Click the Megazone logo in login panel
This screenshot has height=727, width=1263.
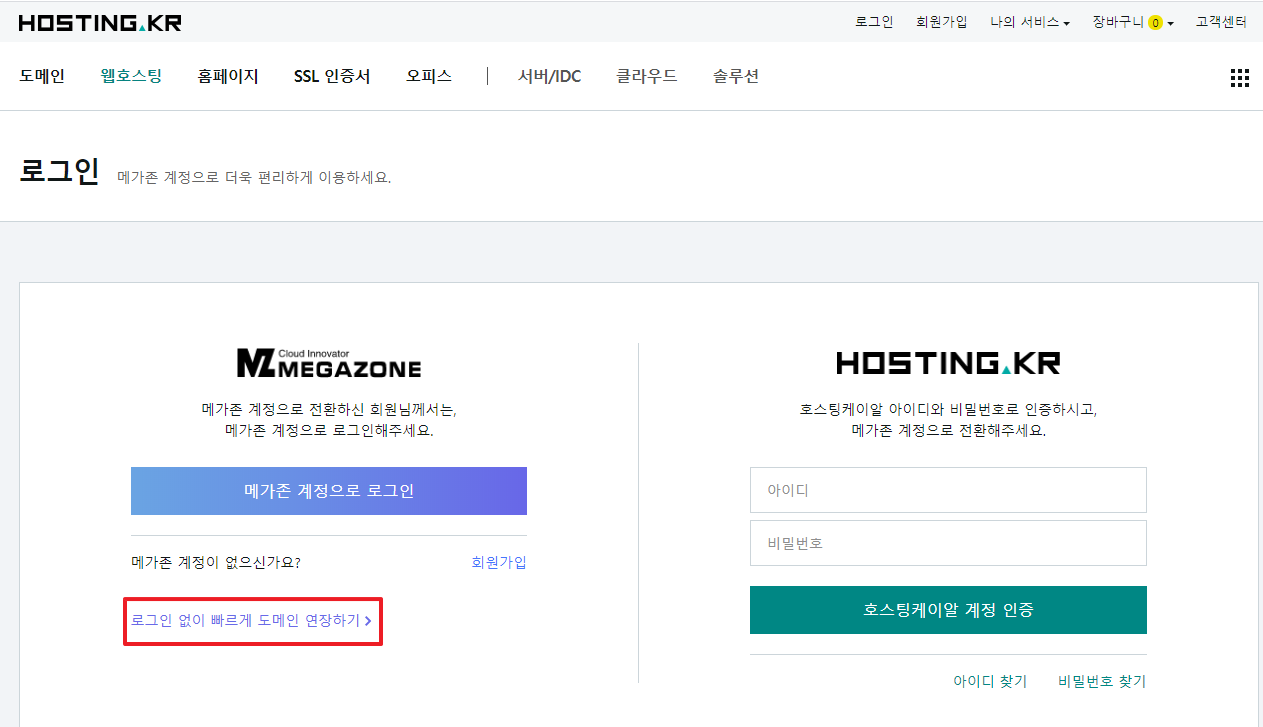point(329,363)
